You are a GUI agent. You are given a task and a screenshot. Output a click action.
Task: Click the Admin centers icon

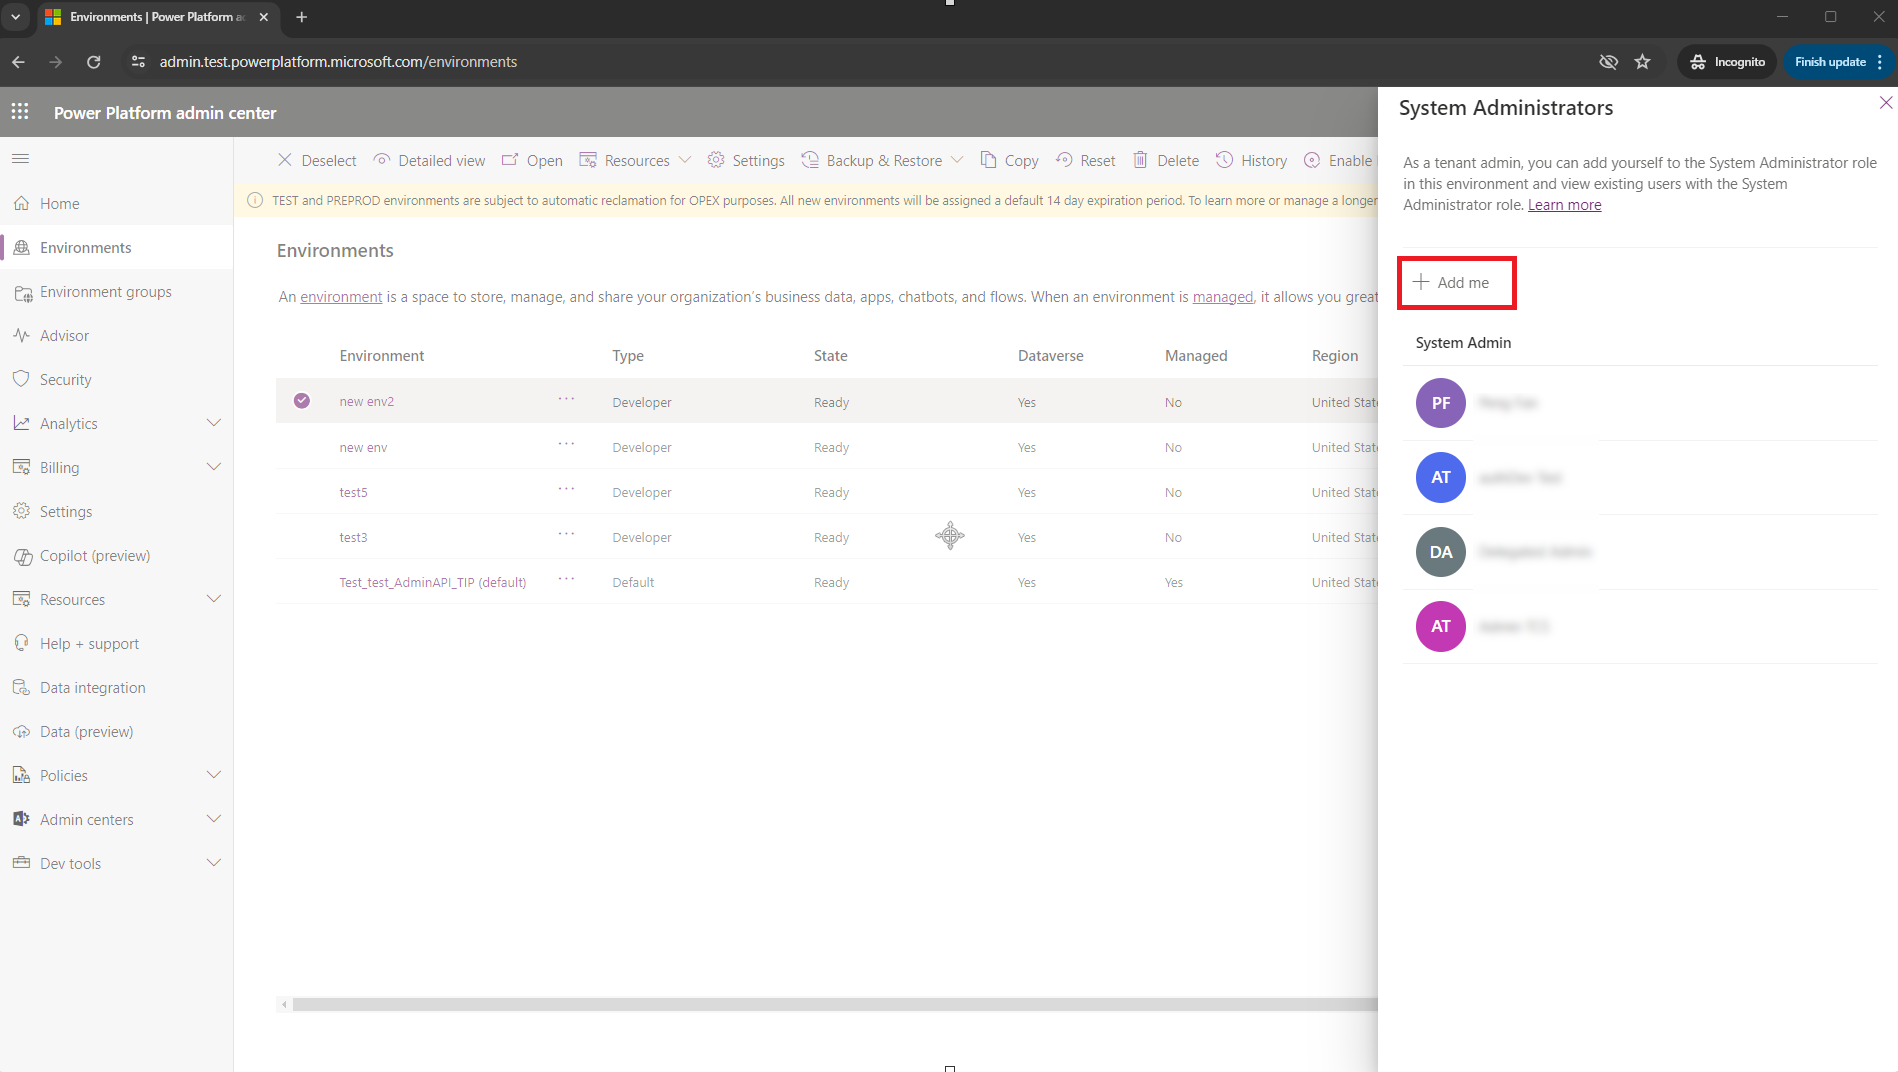coord(21,819)
